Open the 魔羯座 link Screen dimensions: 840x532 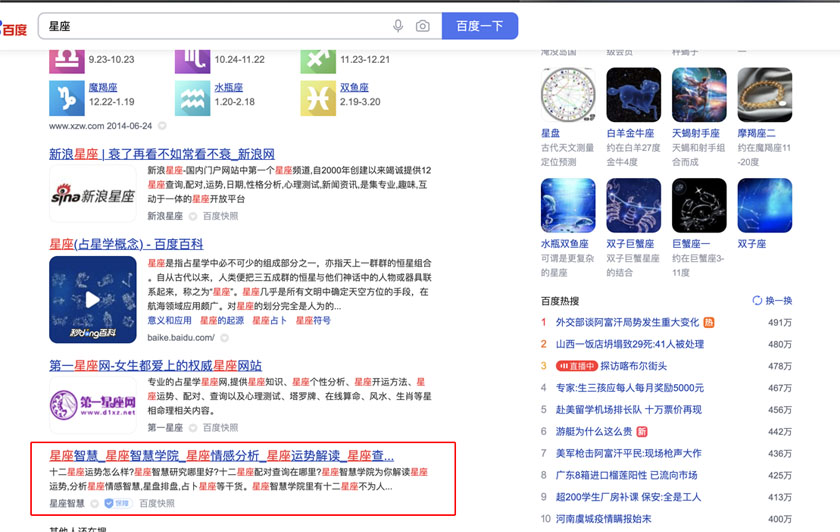point(103,87)
